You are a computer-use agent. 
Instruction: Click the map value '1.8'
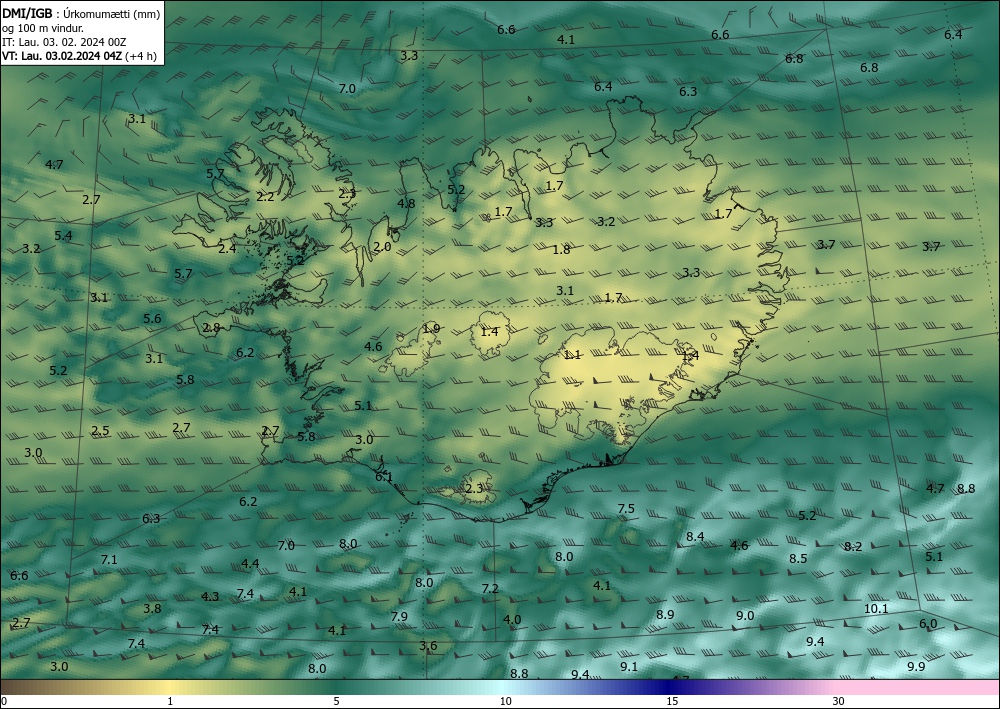pyautogui.click(x=561, y=250)
